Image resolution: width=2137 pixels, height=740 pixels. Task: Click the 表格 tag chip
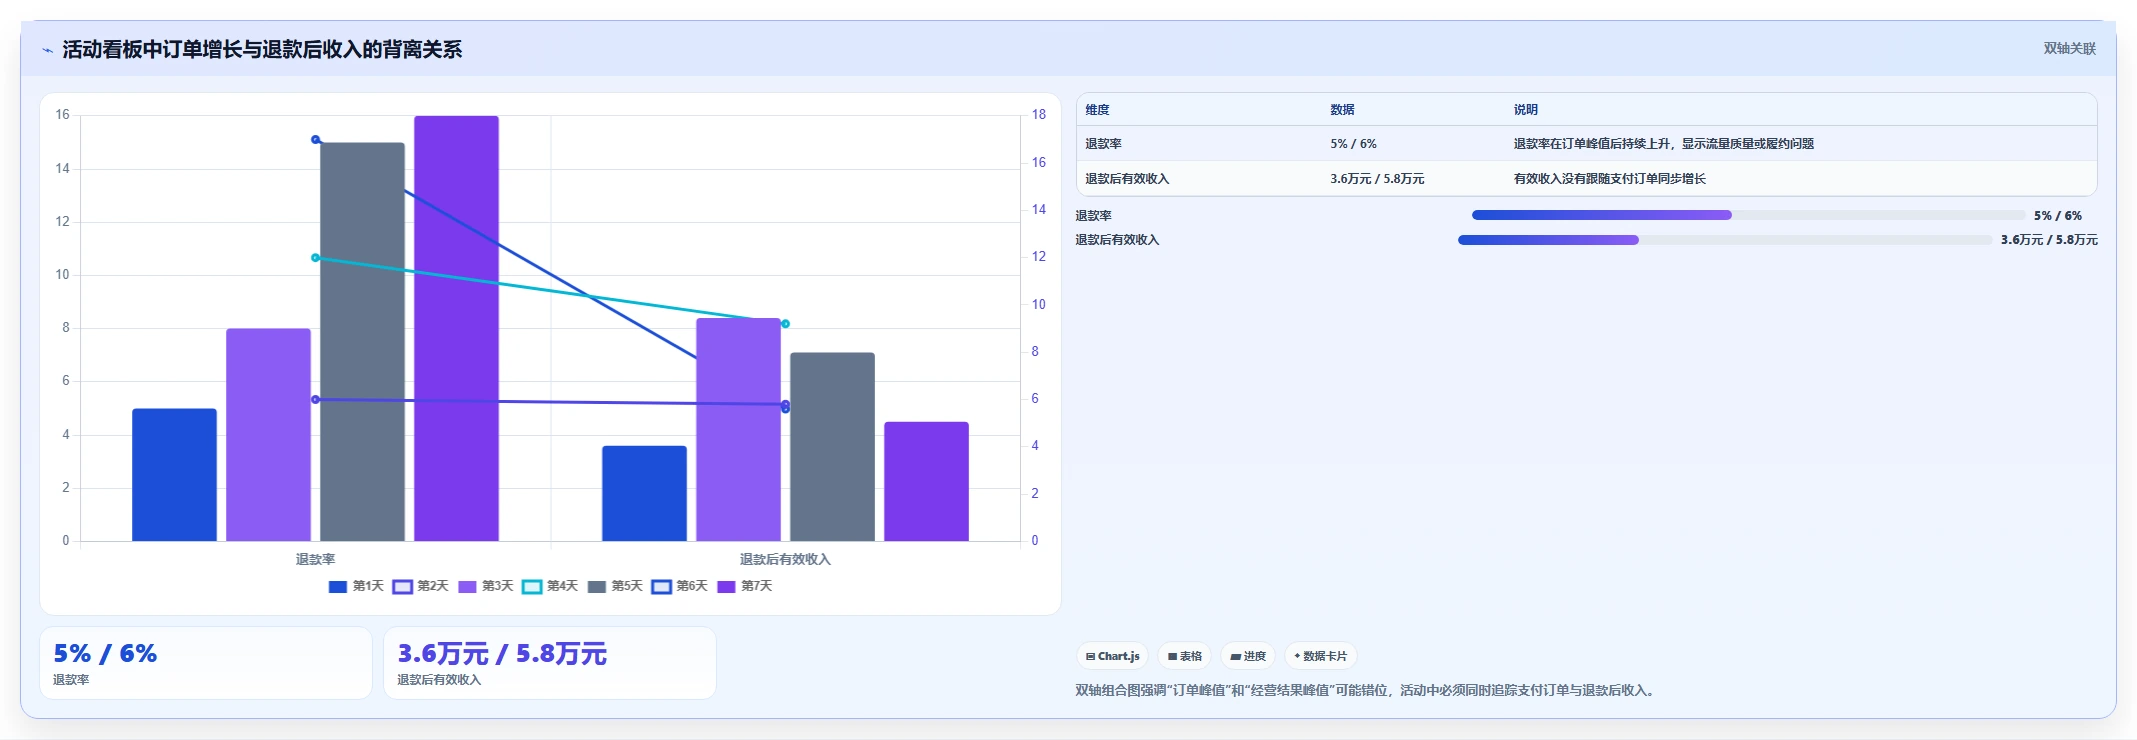[1184, 656]
